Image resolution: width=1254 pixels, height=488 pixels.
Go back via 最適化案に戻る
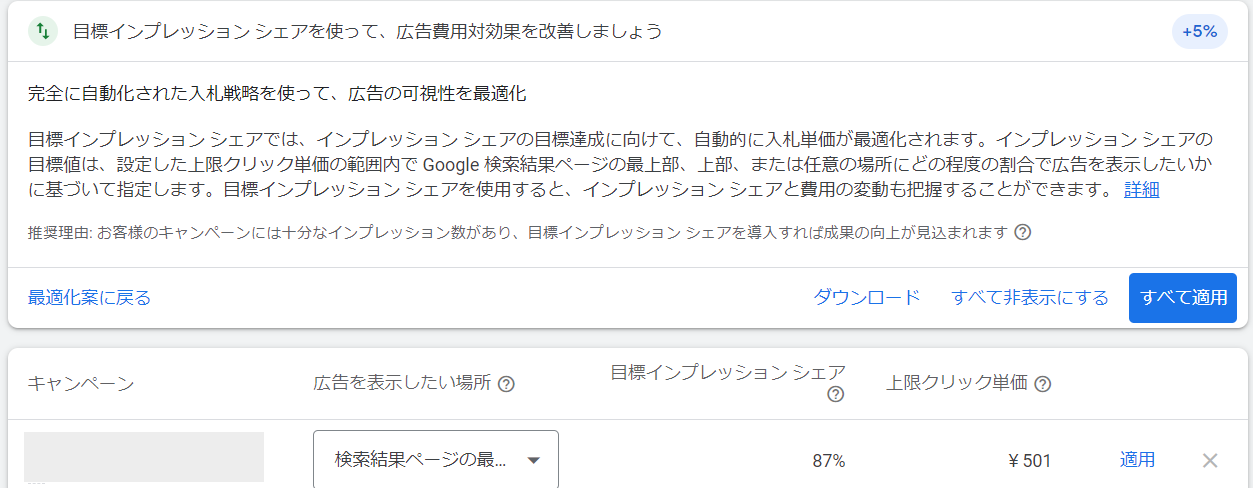tap(89, 298)
